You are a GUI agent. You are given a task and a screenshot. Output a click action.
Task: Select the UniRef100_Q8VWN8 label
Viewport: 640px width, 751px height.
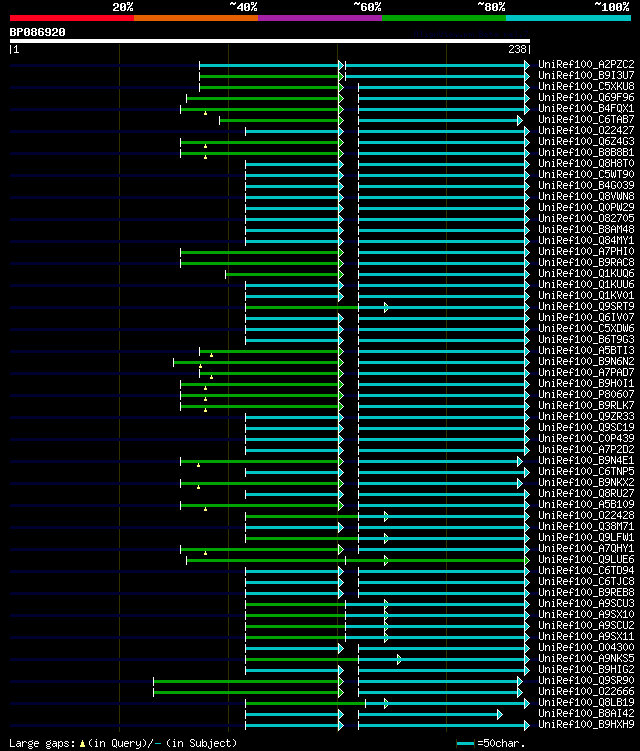point(586,196)
